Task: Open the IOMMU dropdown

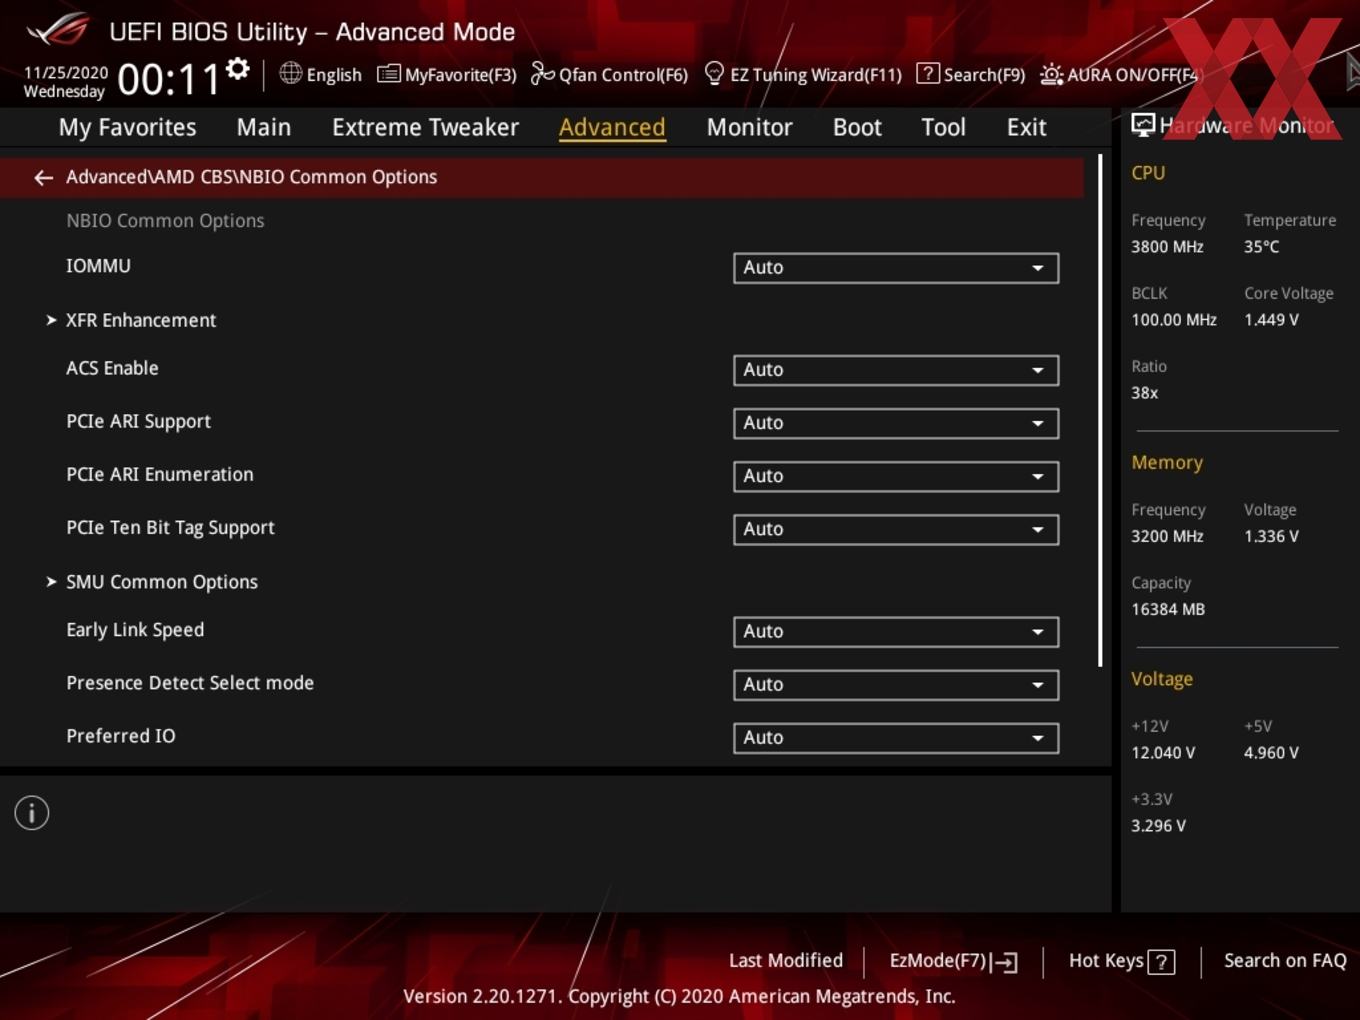Action: (896, 268)
